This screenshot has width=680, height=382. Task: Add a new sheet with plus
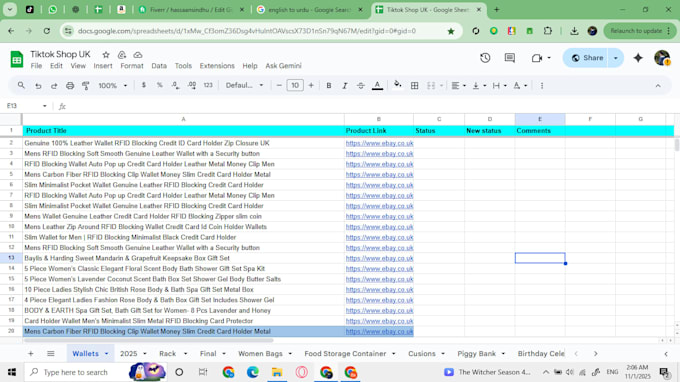pyautogui.click(x=30, y=354)
